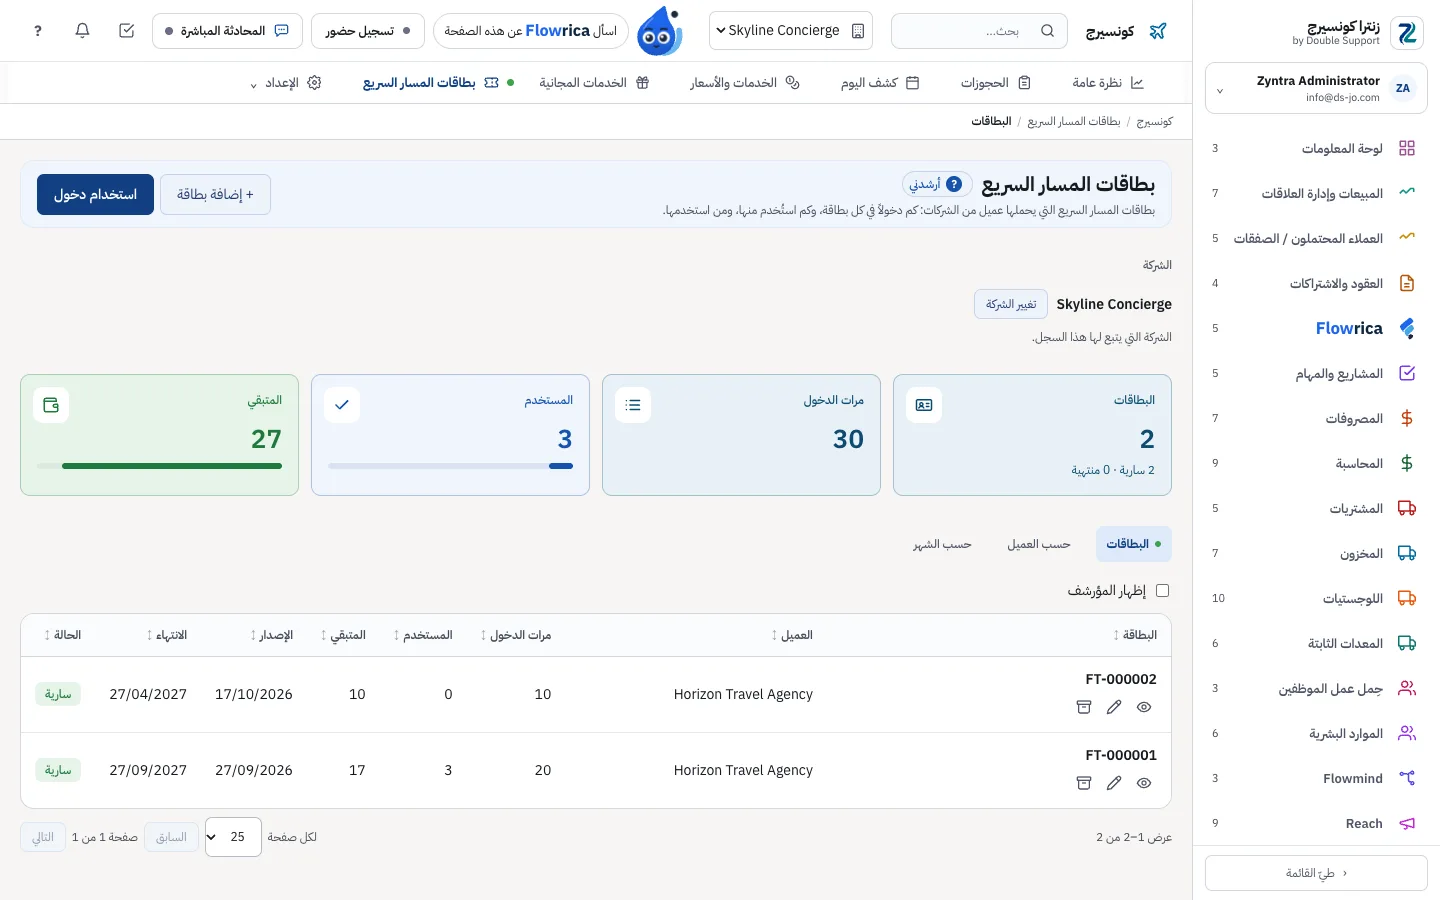Open the tasks checklist icon in header
1440x900 pixels.
click(x=126, y=31)
